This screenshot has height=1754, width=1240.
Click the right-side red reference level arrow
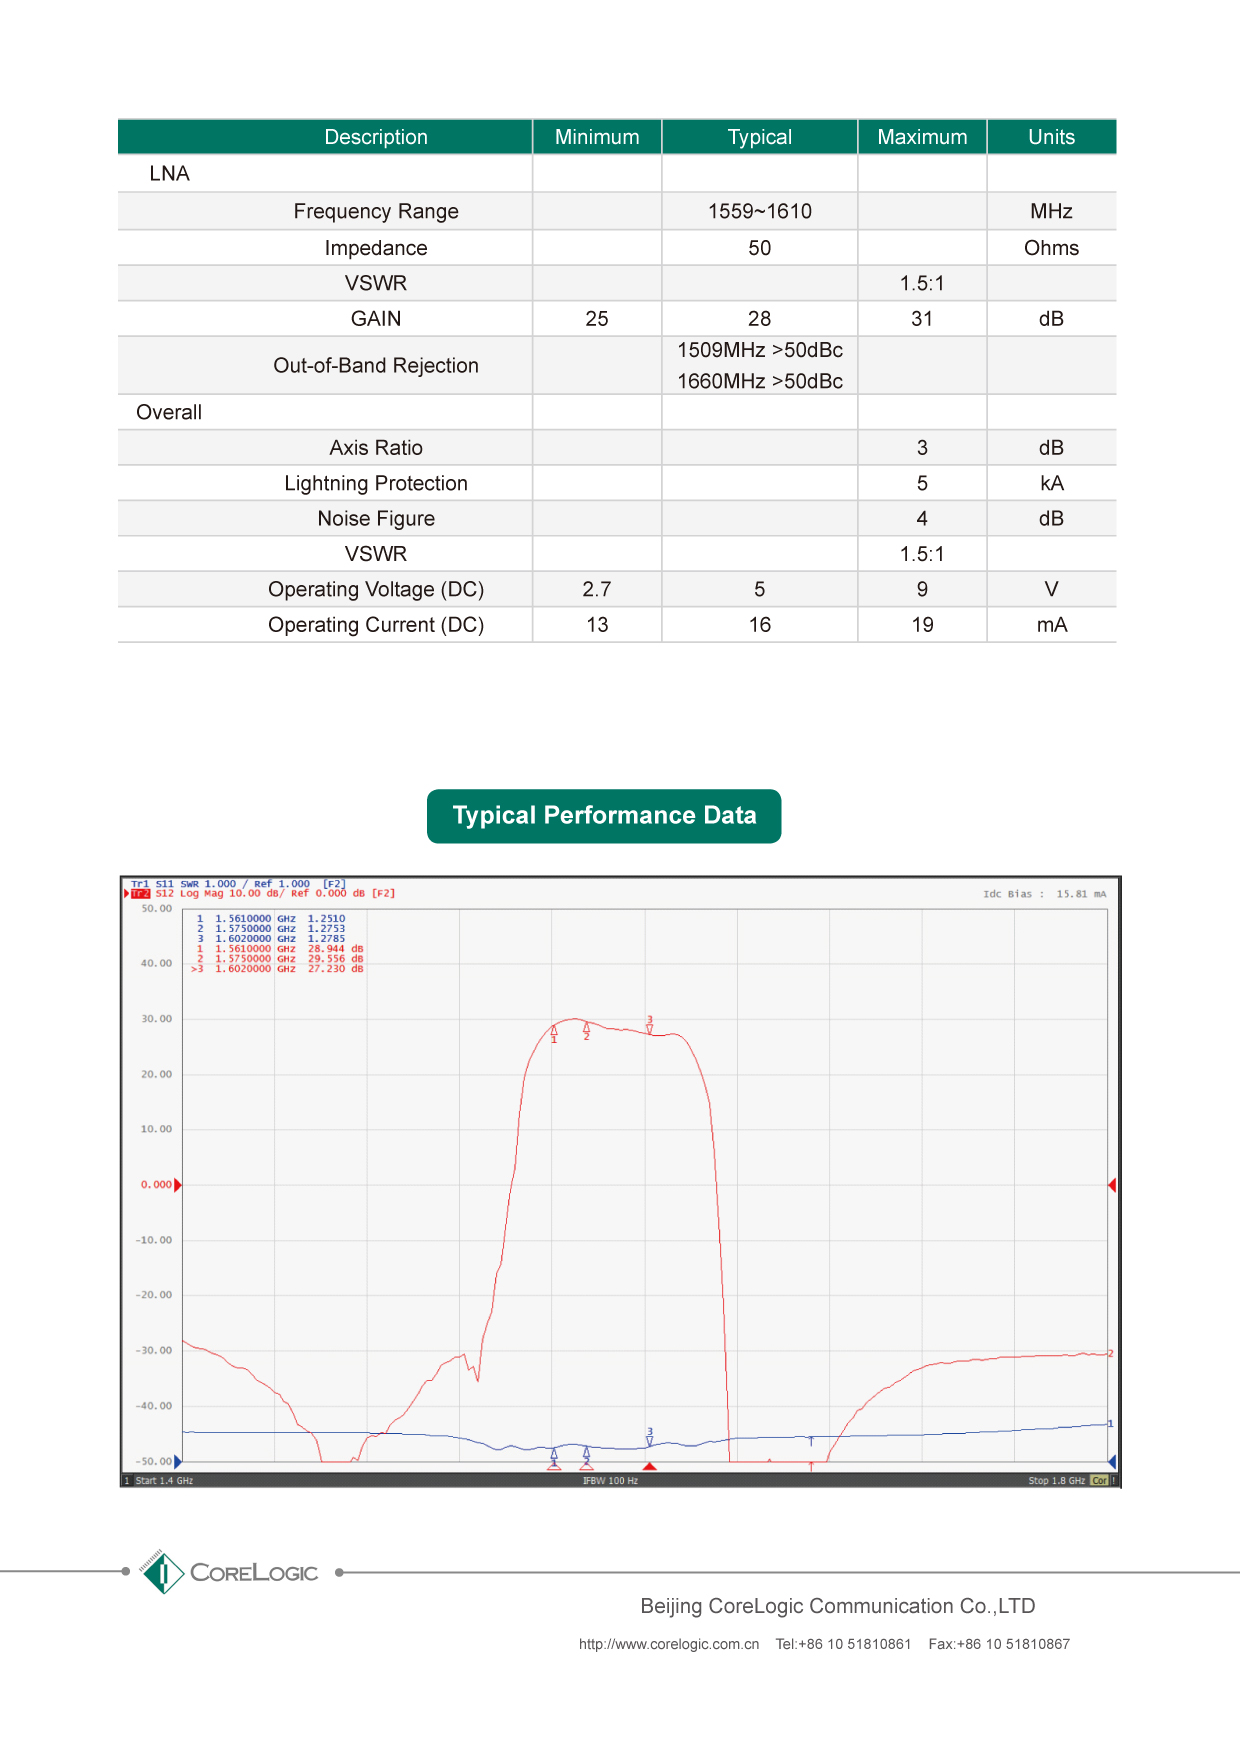pyautogui.click(x=1112, y=1185)
